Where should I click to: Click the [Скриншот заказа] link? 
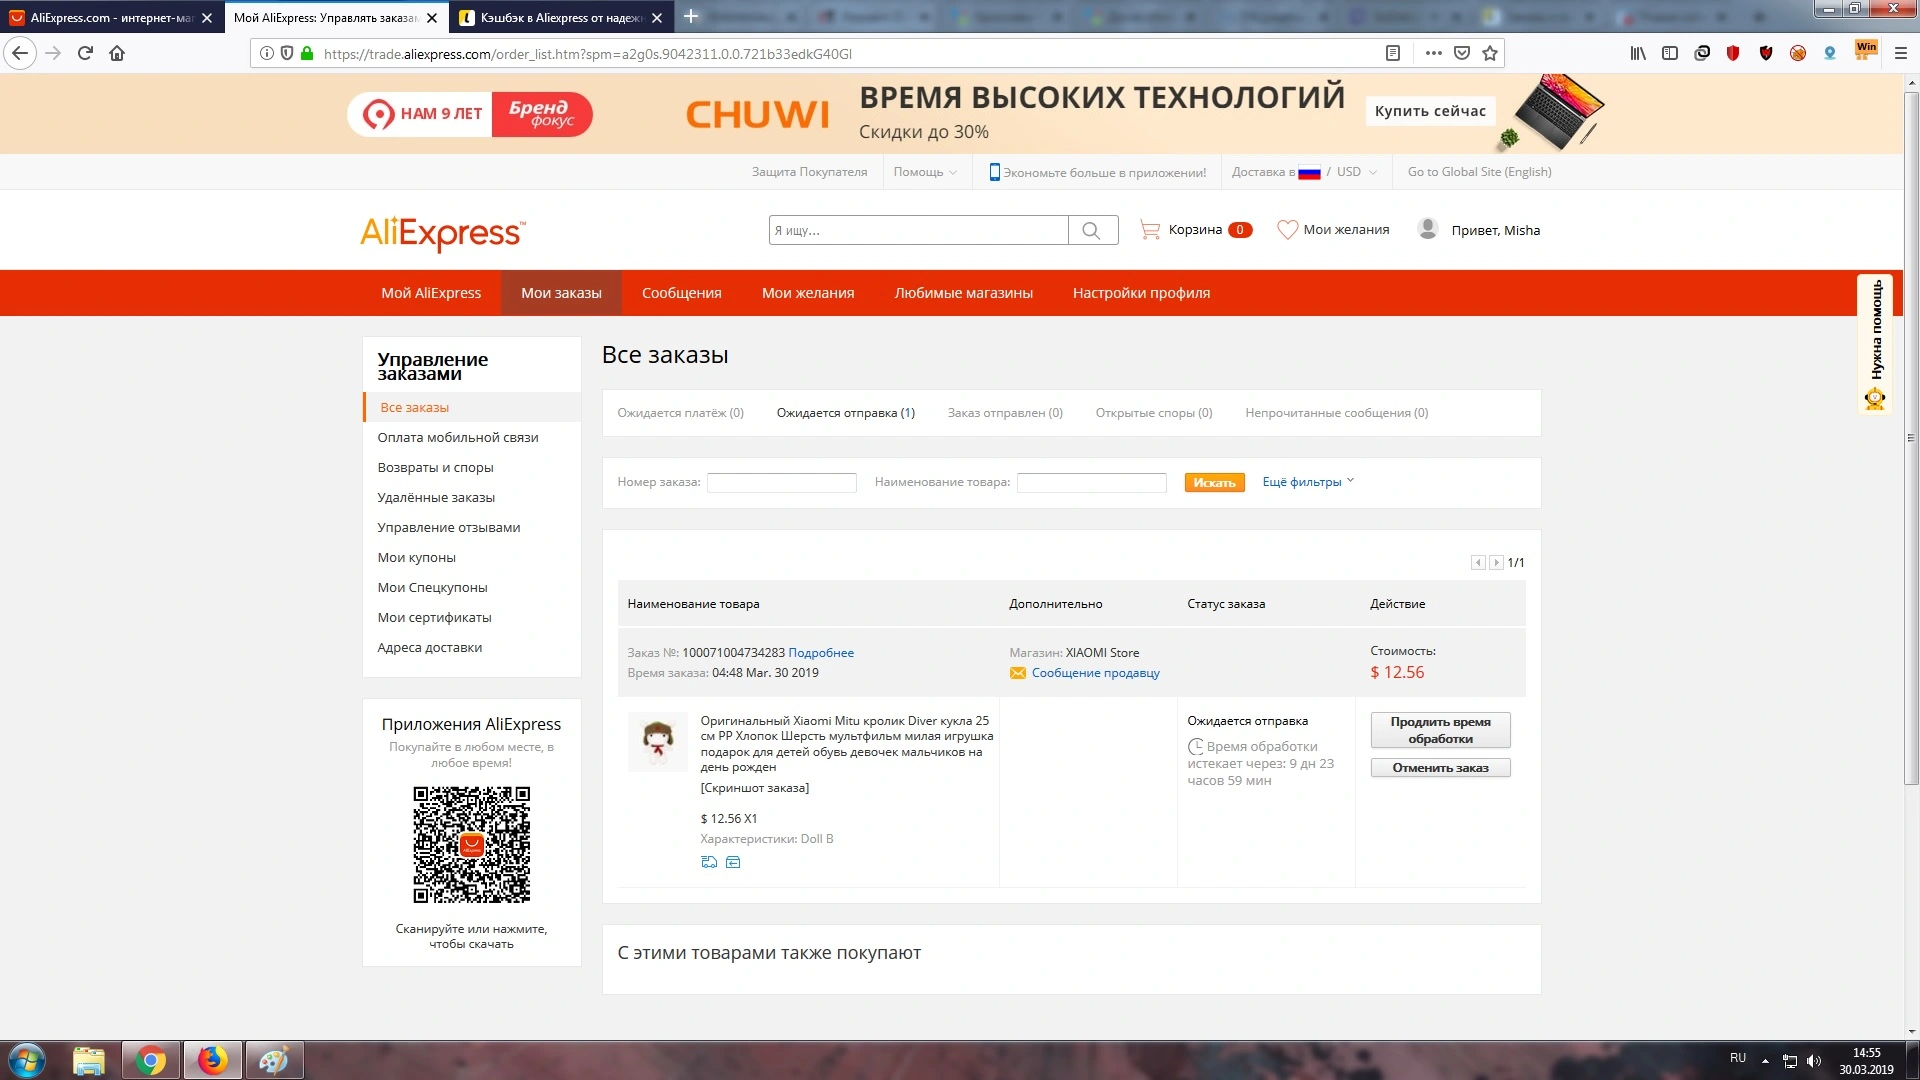[x=755, y=788]
